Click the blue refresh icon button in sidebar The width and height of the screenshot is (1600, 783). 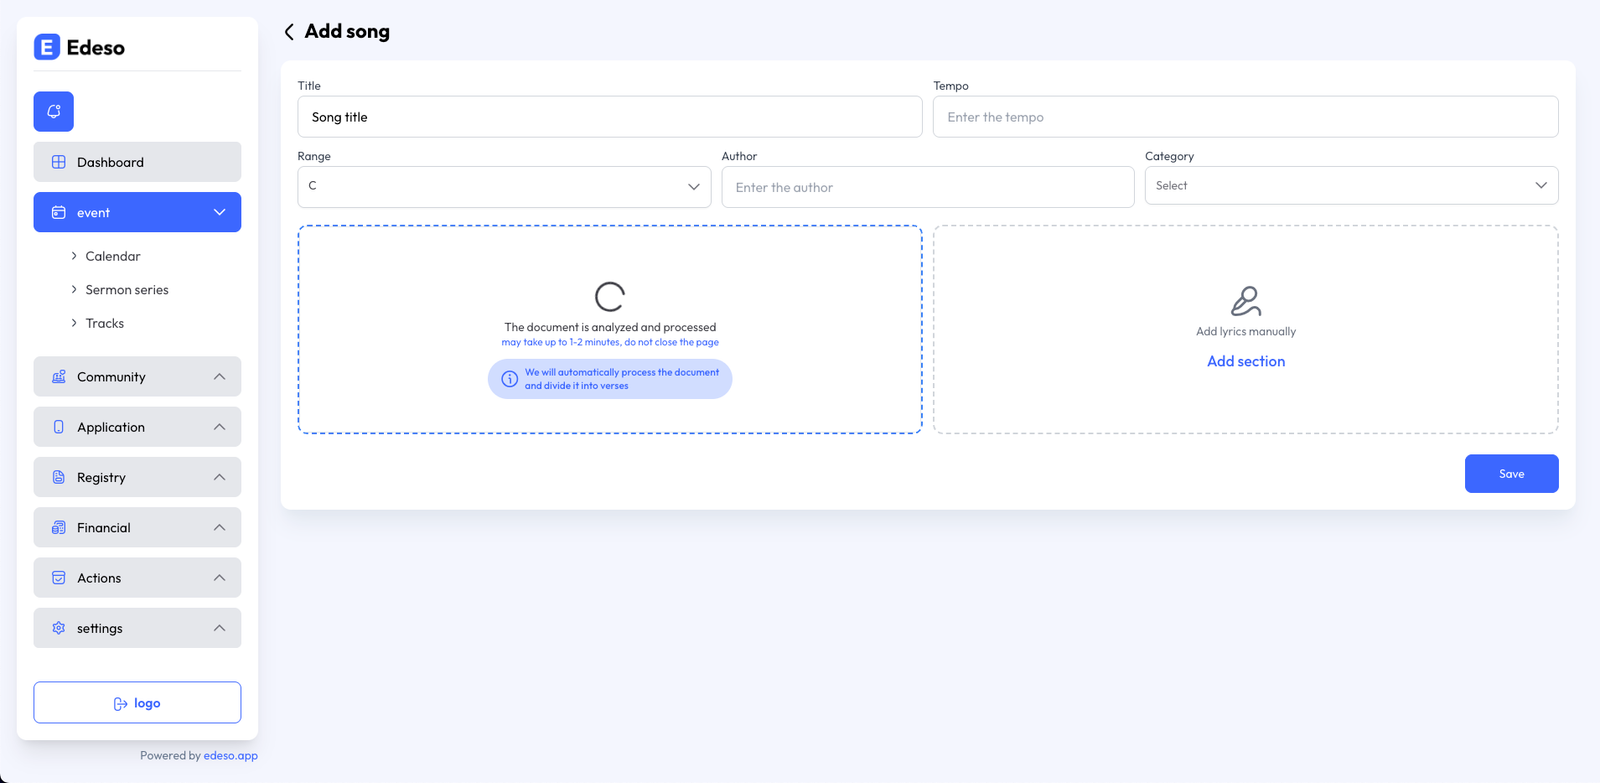pos(54,111)
